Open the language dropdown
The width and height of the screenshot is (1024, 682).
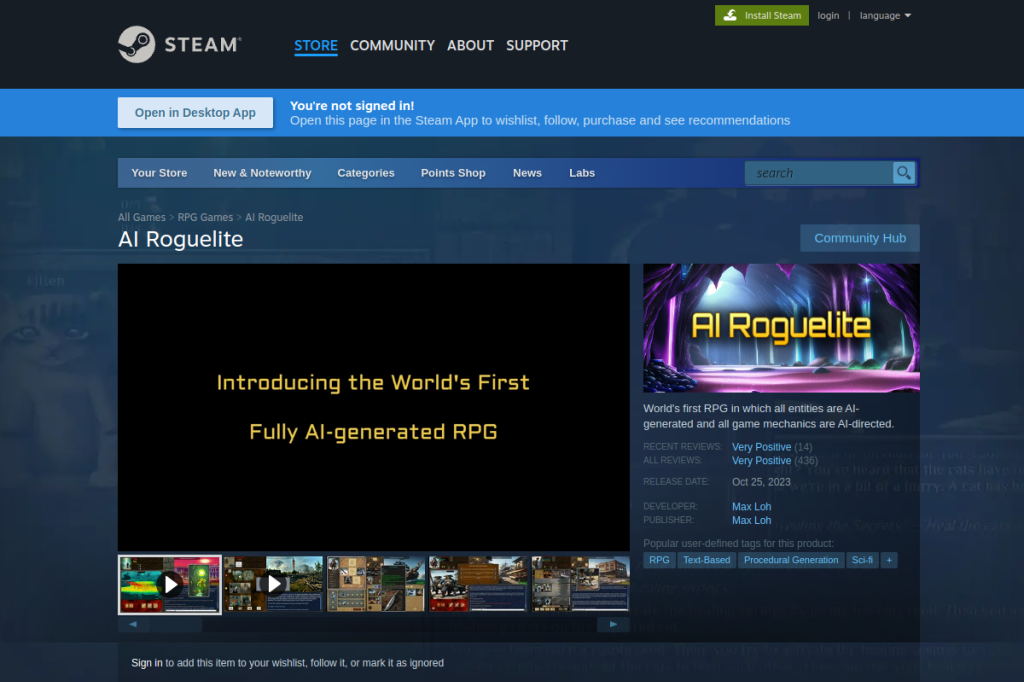point(885,16)
